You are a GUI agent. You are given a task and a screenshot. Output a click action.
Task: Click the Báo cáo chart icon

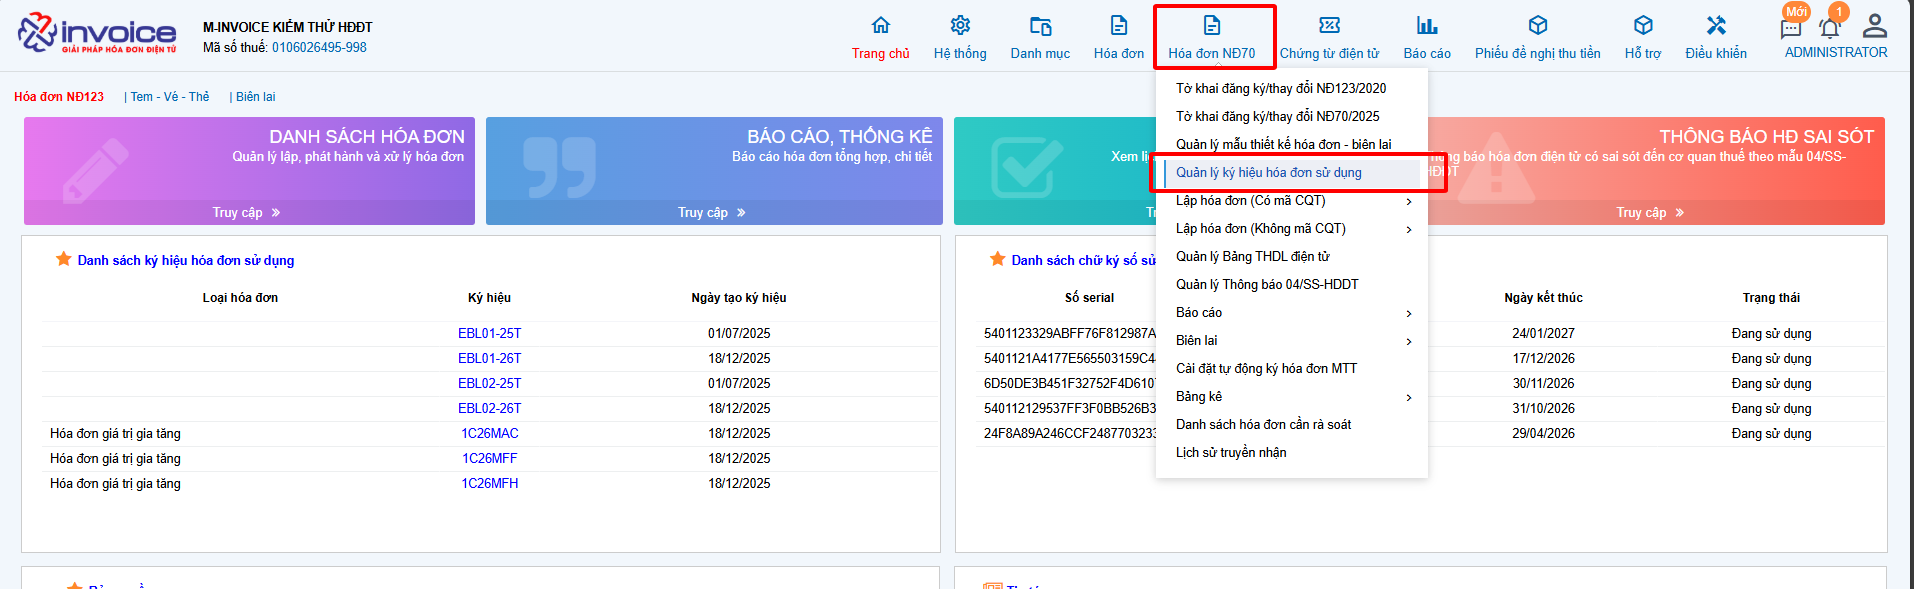pyautogui.click(x=1427, y=26)
